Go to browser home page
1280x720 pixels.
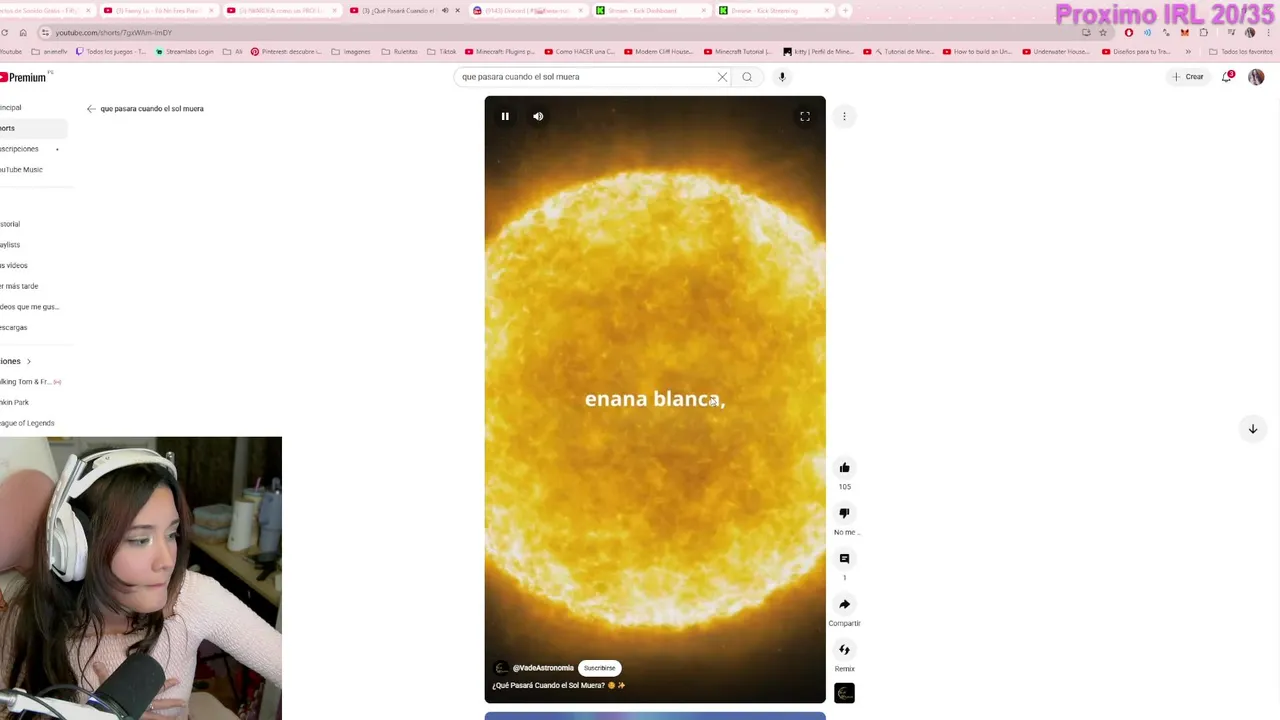click(23, 32)
